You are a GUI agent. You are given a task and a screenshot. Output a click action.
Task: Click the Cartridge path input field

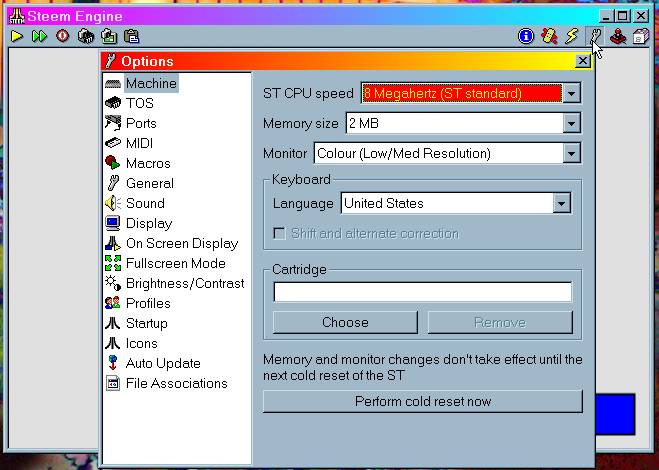[422, 292]
